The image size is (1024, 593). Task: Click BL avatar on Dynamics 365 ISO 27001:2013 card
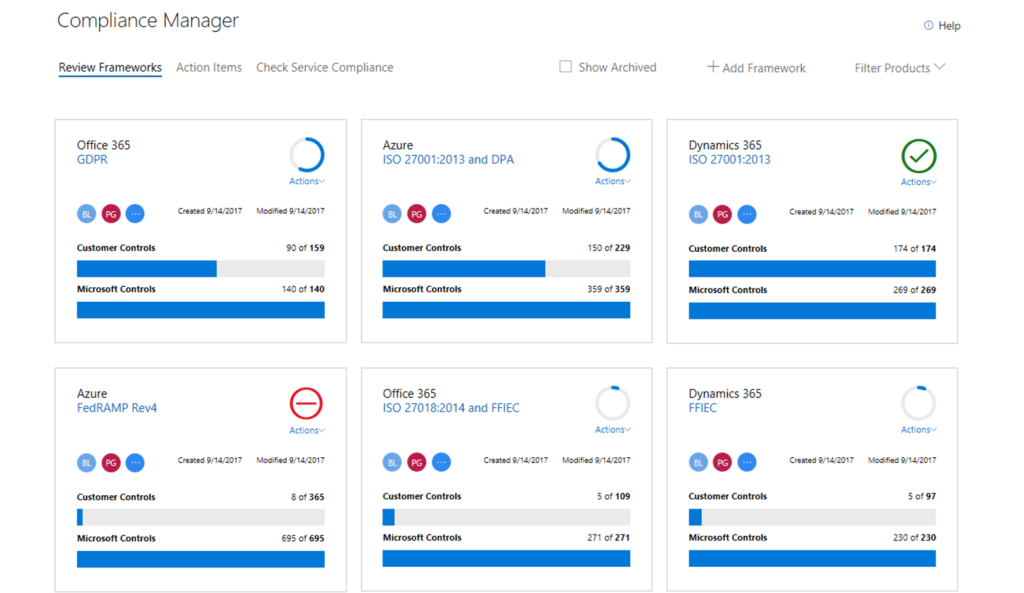pos(698,214)
